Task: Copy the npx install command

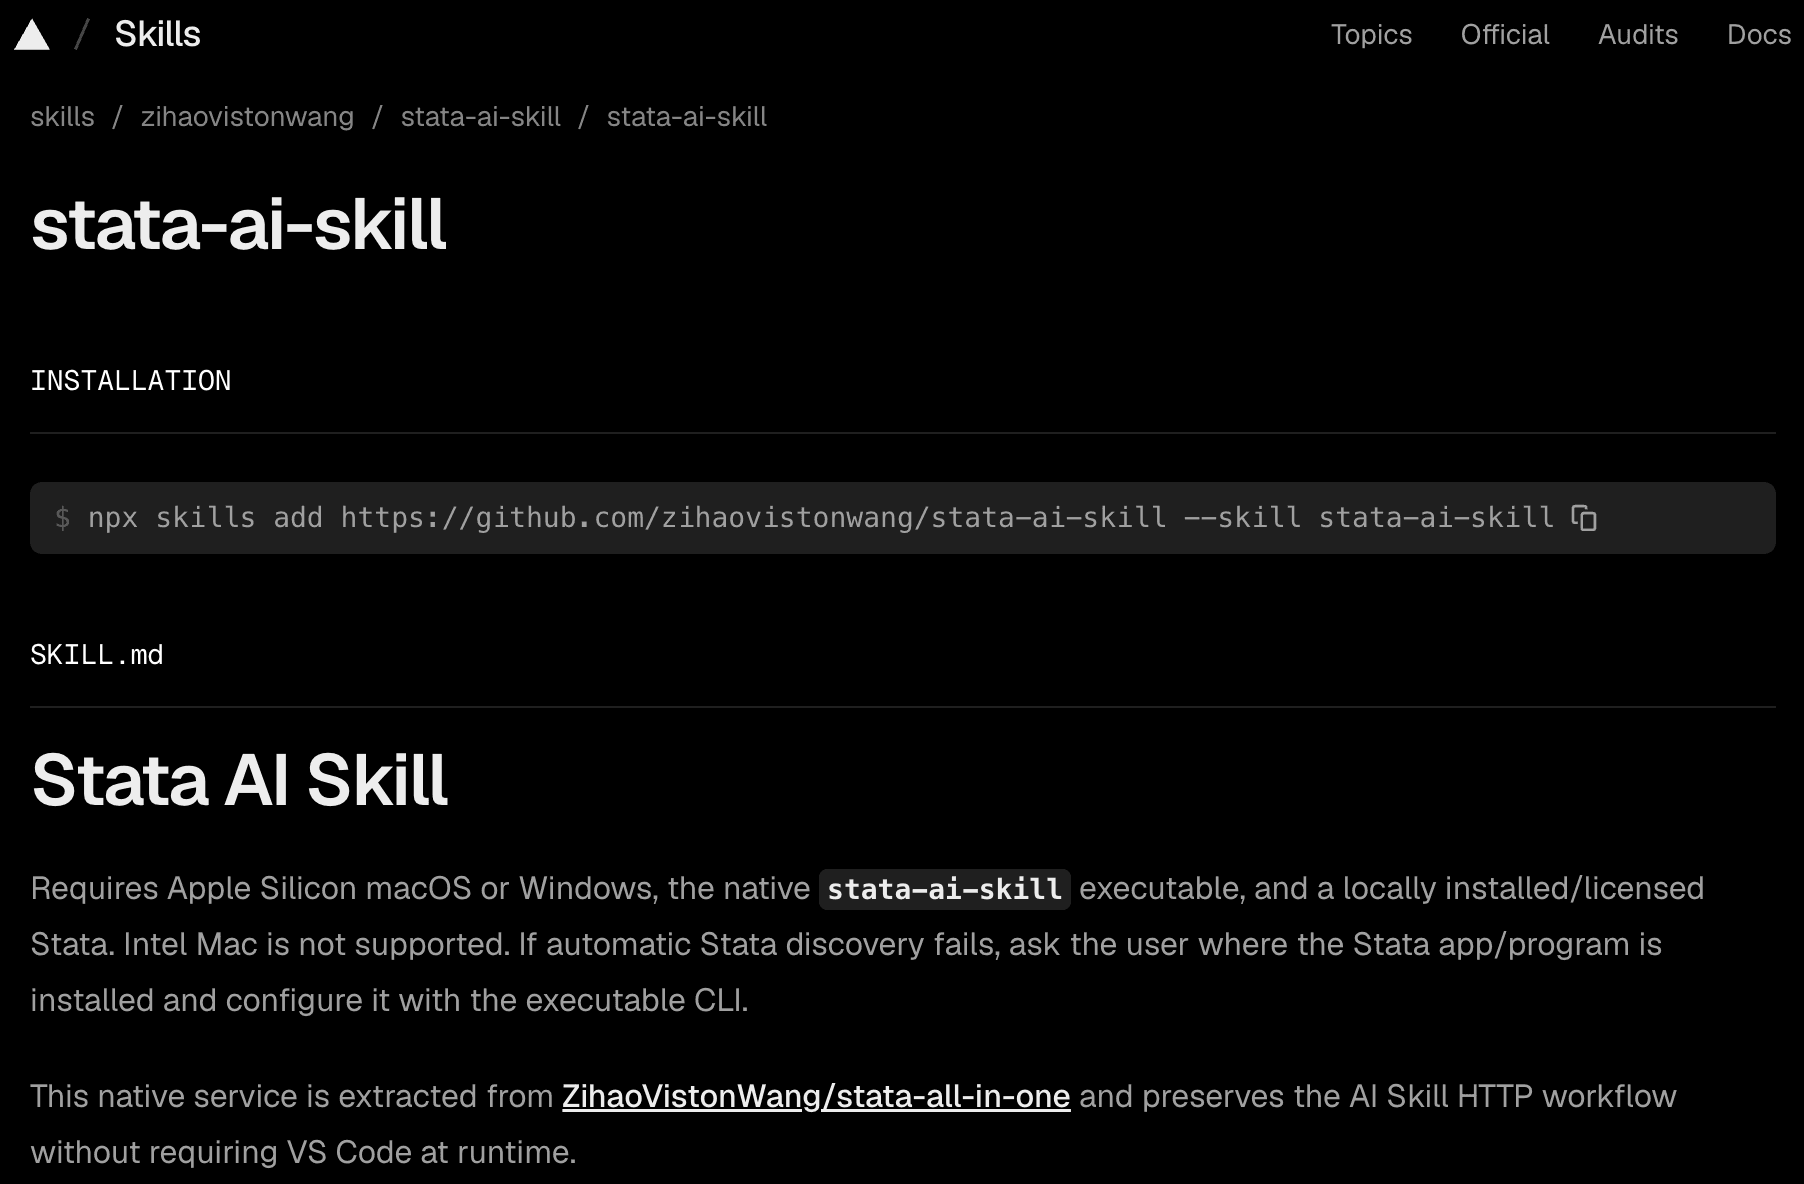Action: (1584, 518)
